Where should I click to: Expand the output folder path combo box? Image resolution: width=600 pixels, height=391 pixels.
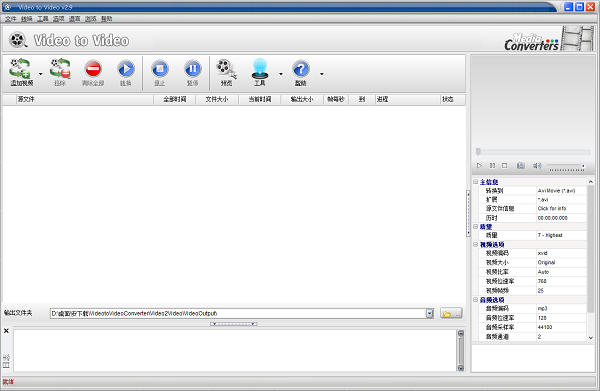[x=430, y=313]
